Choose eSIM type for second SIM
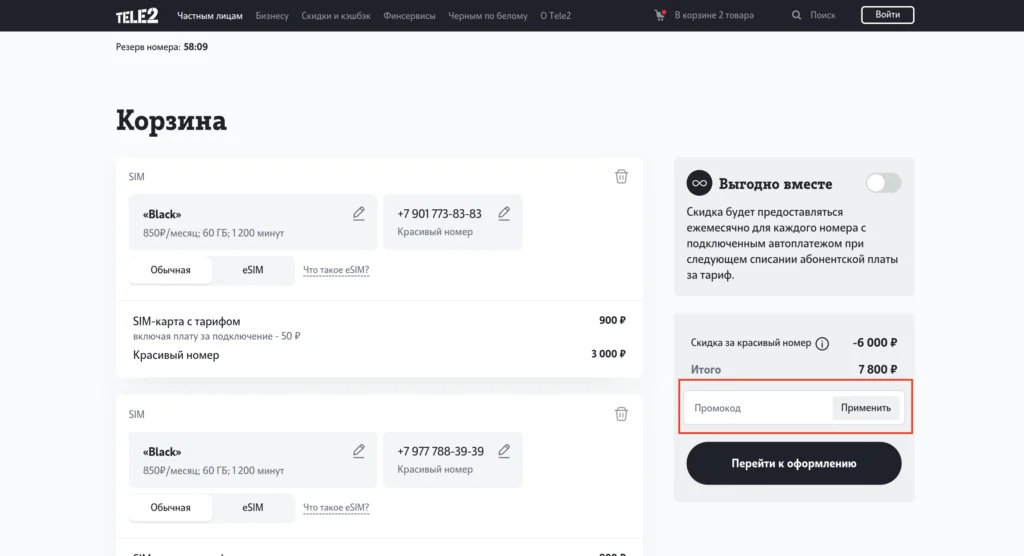Screen dimensions: 1024x556 pos(253,507)
